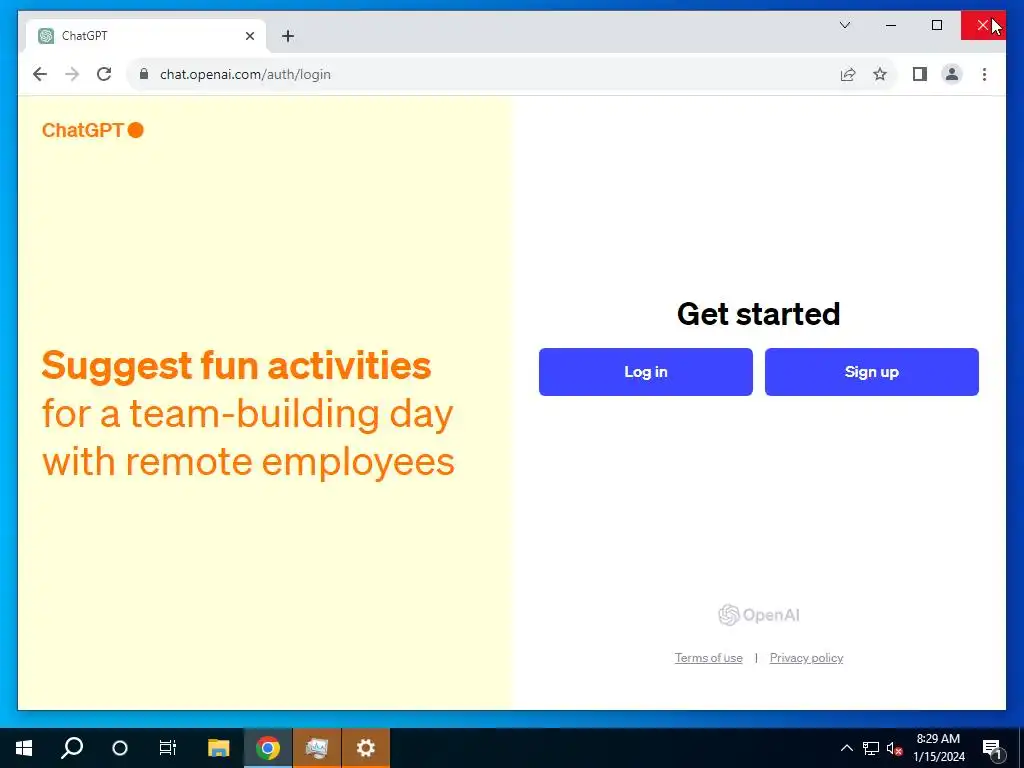View site info via lock icon

[144, 74]
